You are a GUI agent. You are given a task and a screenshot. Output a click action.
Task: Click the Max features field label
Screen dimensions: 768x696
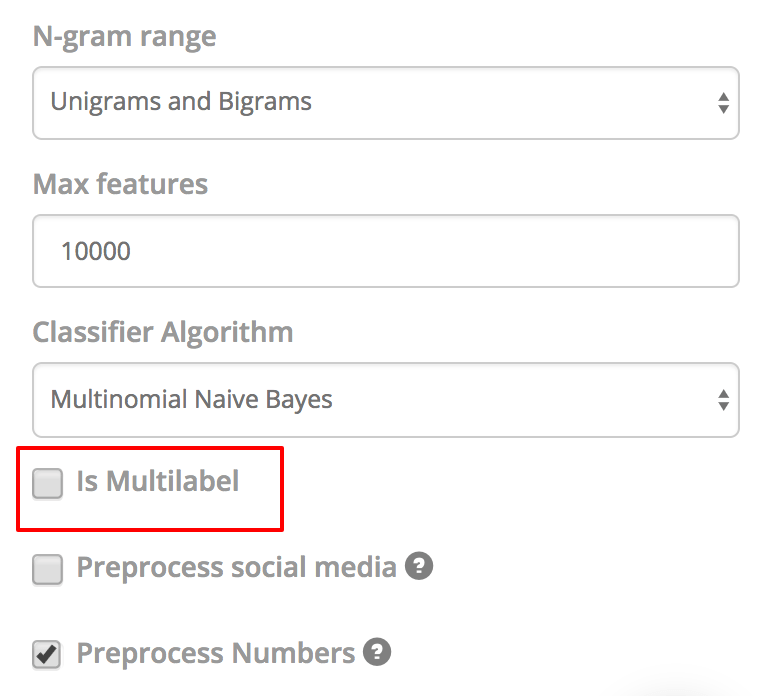[x=120, y=185]
